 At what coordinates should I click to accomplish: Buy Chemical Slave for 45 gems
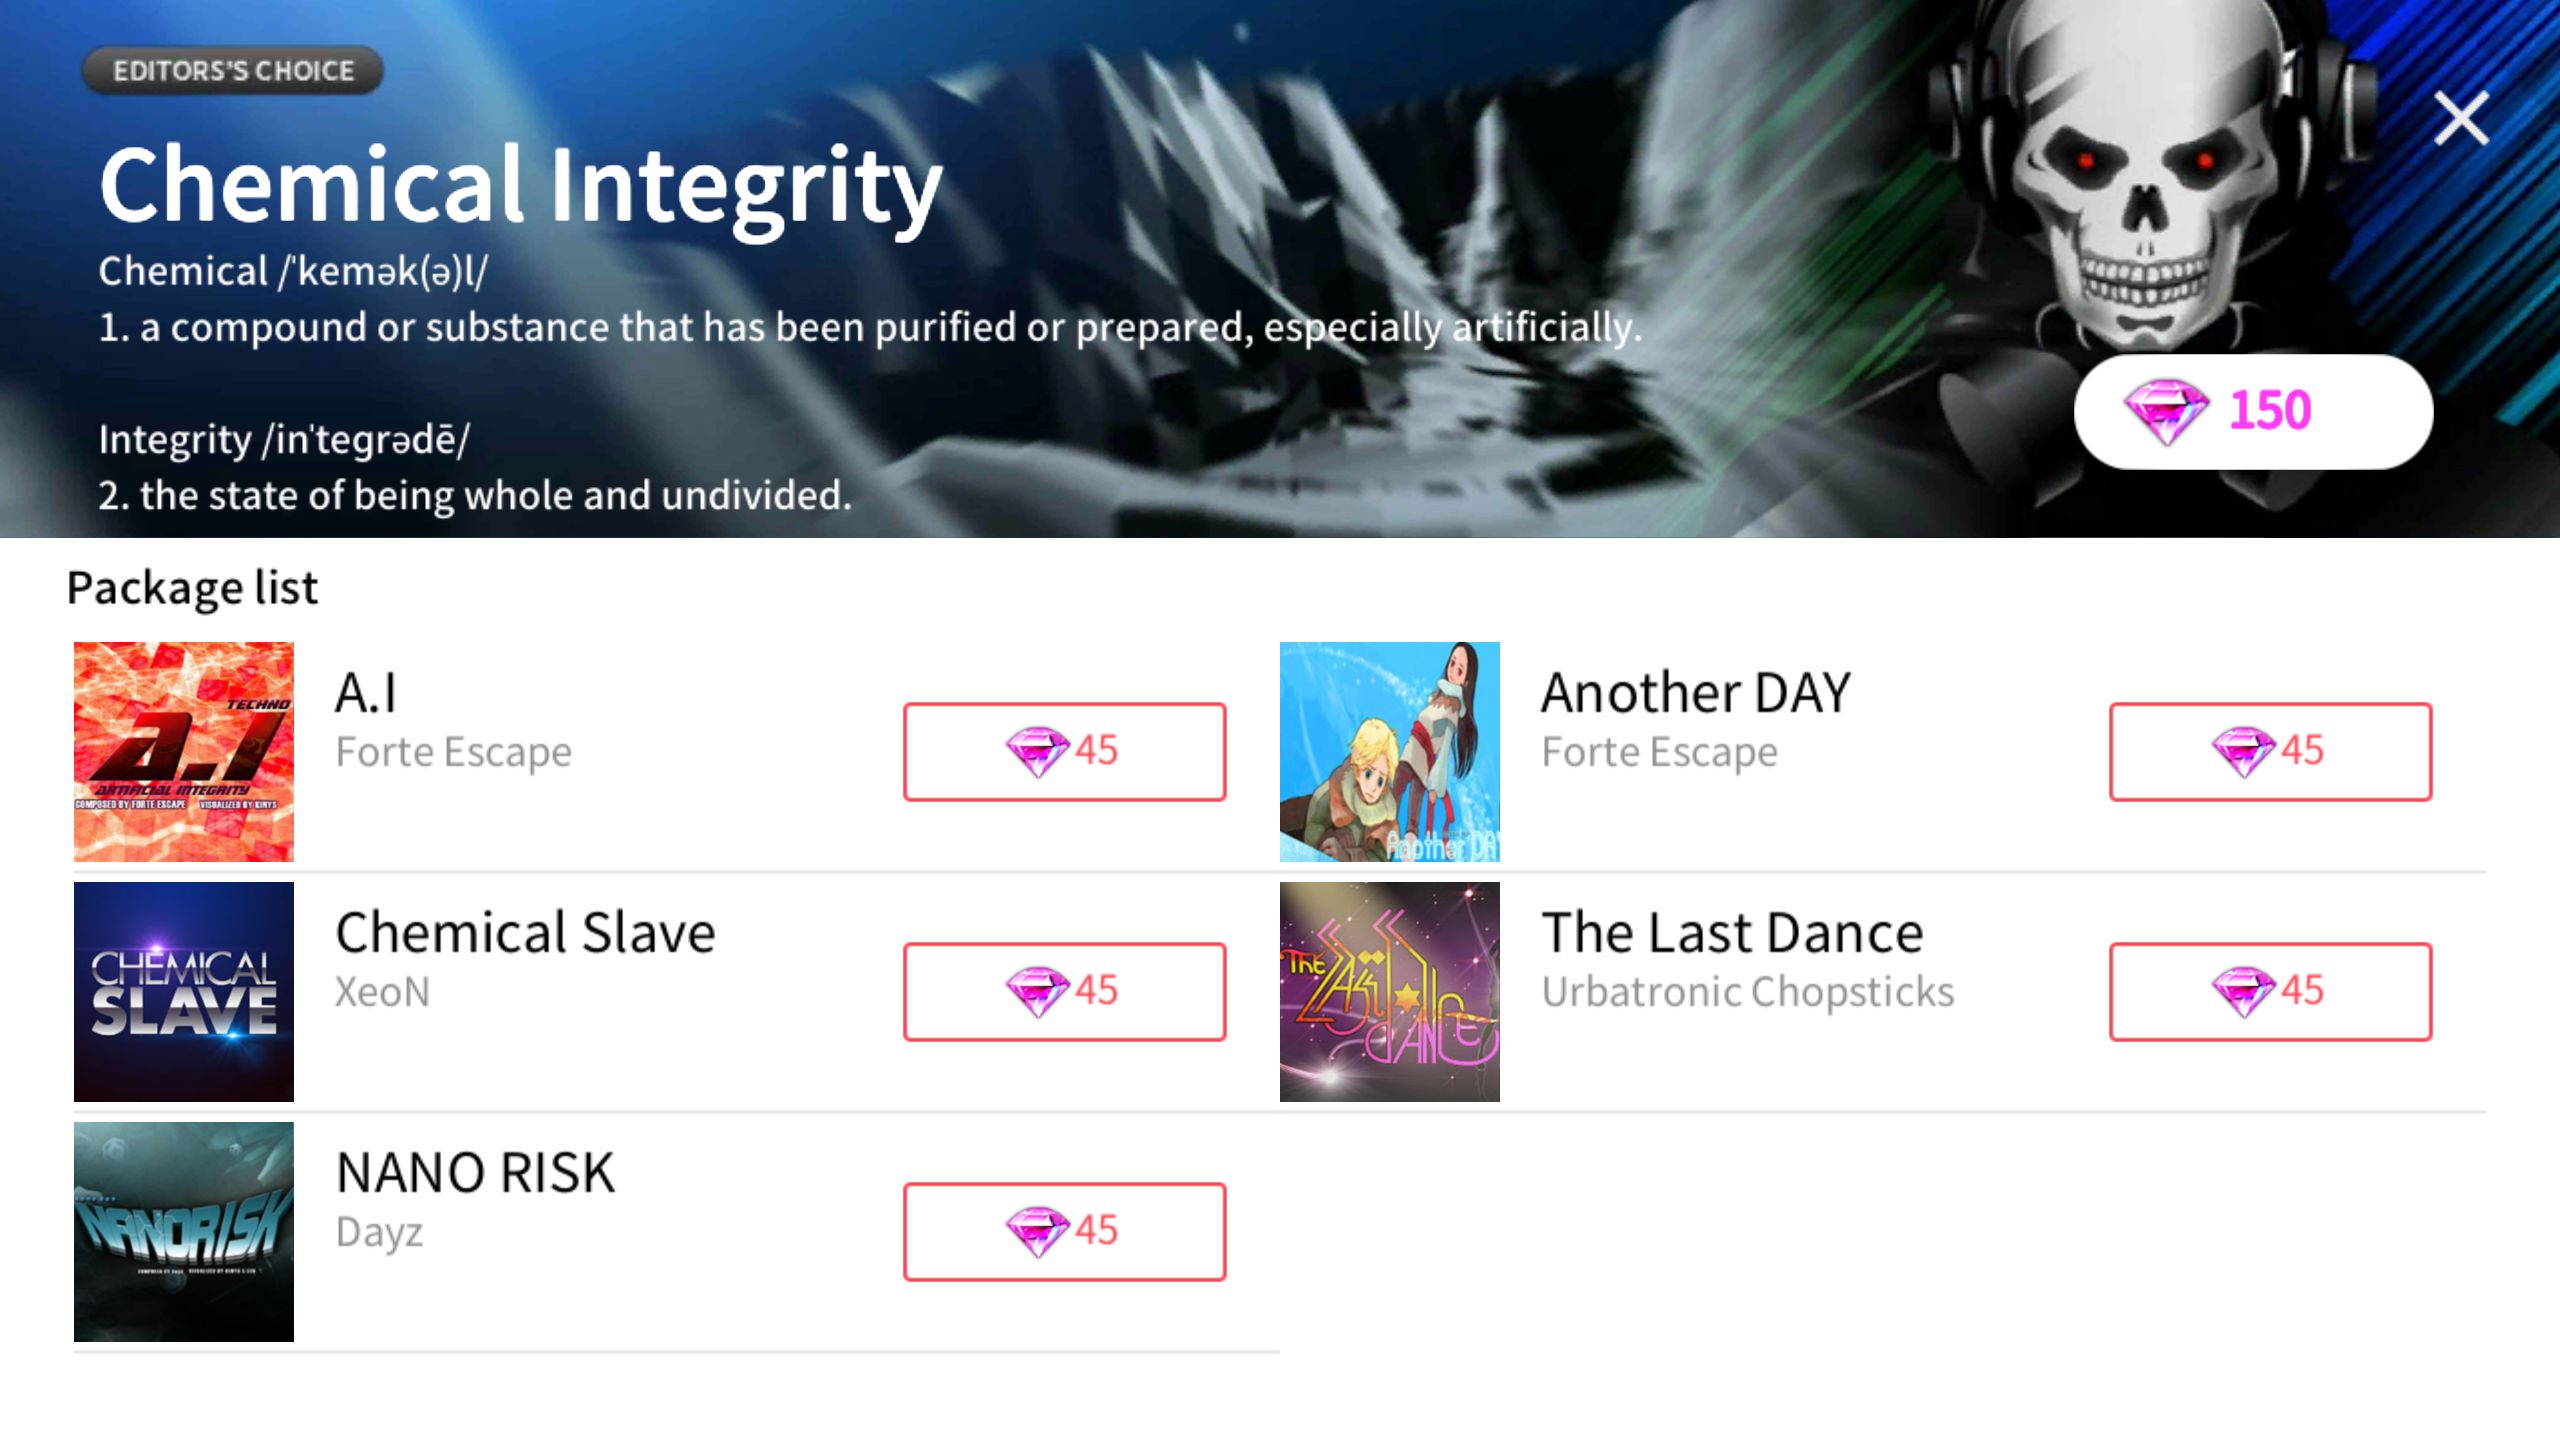(1064, 991)
